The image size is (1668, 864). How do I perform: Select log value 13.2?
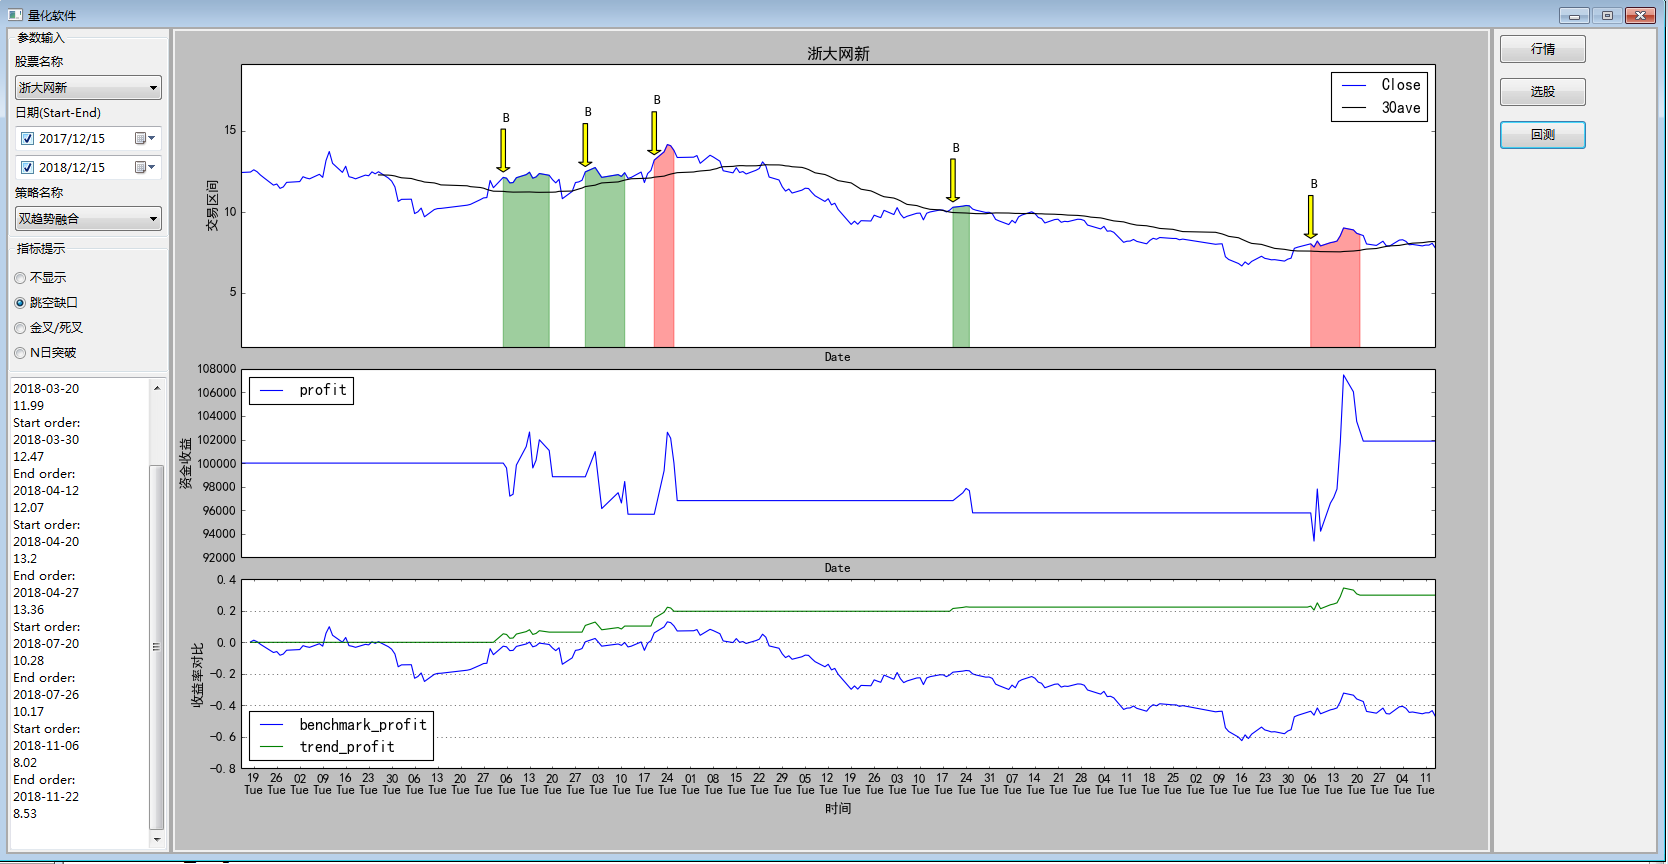click(x=25, y=559)
